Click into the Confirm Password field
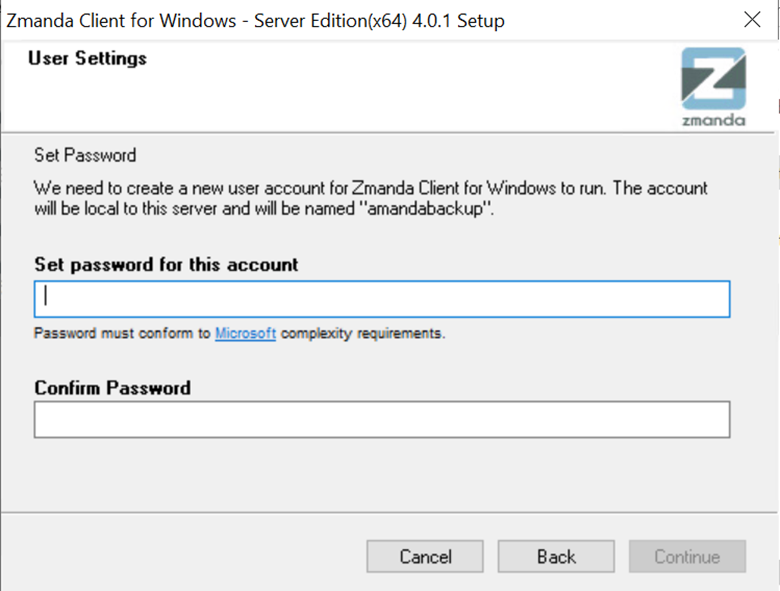Image resolution: width=780 pixels, height=591 pixels. click(x=382, y=419)
